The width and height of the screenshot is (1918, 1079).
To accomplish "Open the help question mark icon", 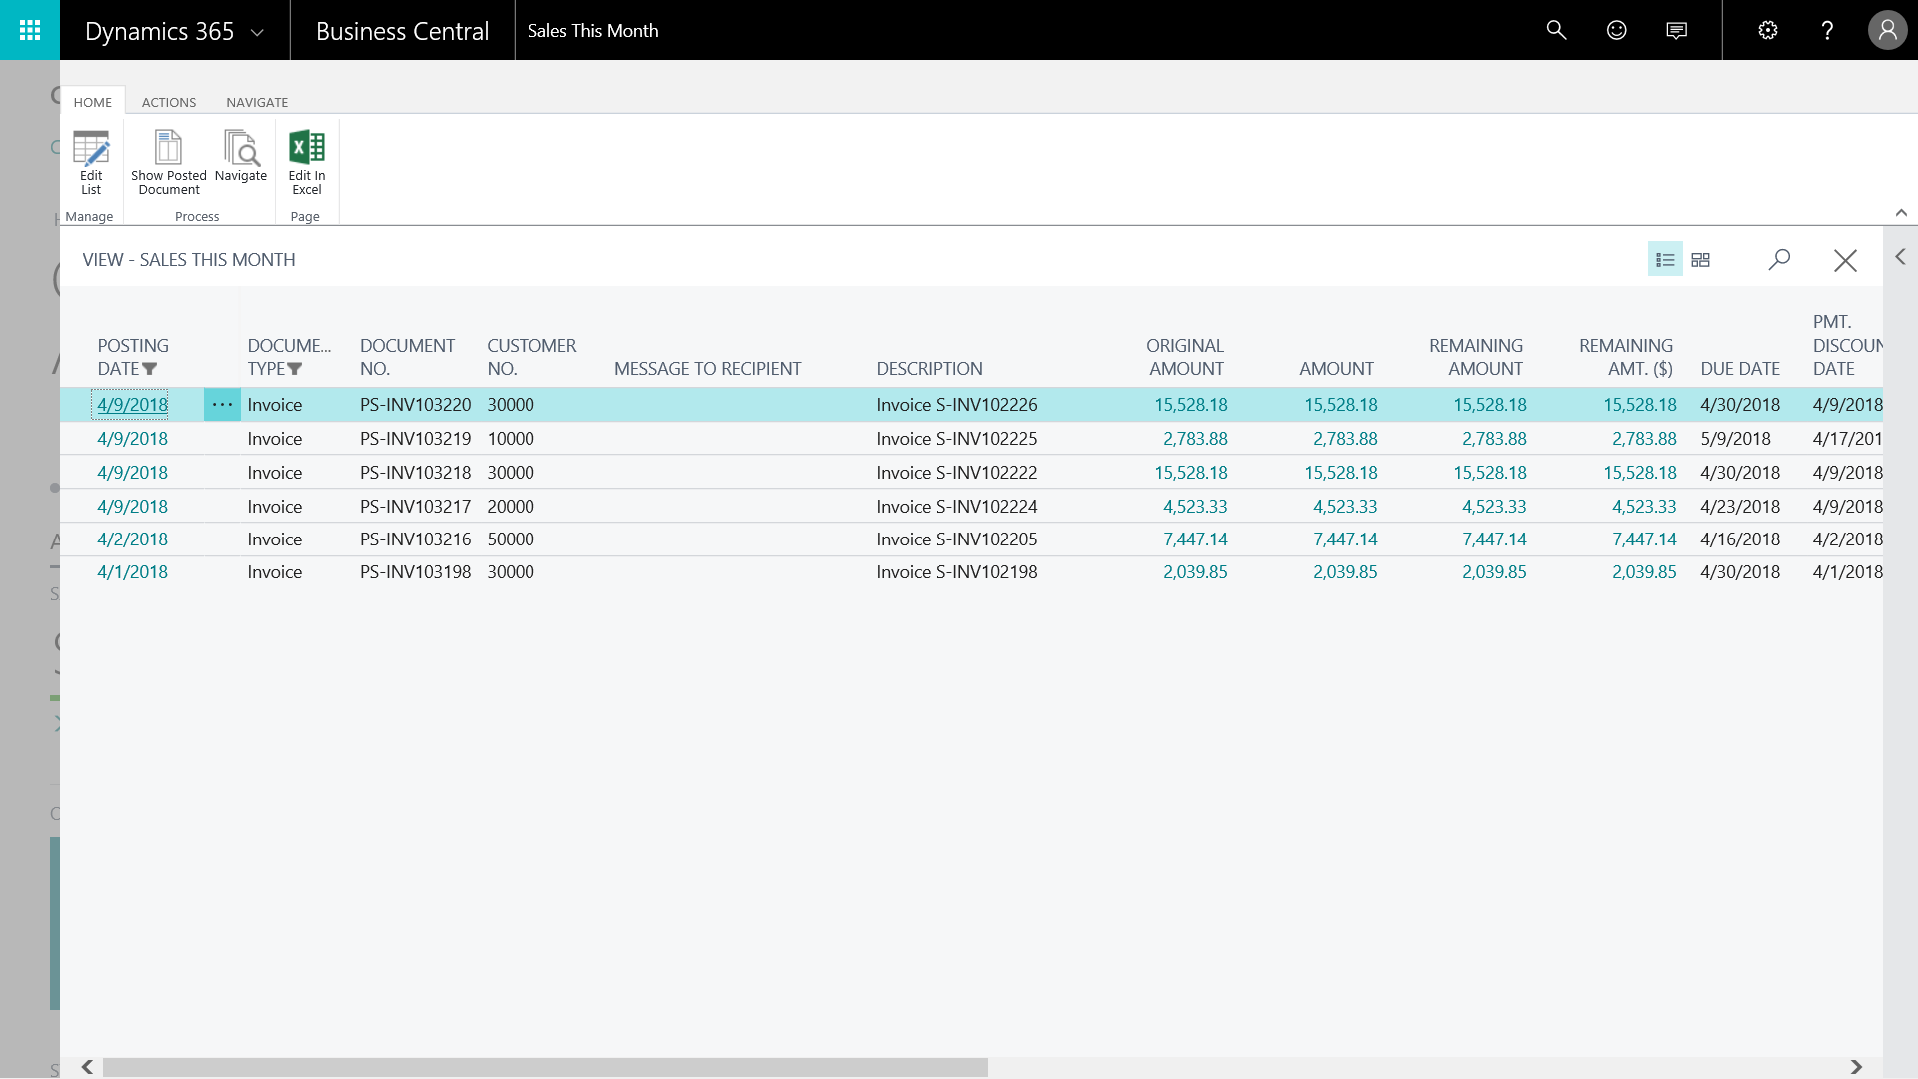I will (1827, 30).
